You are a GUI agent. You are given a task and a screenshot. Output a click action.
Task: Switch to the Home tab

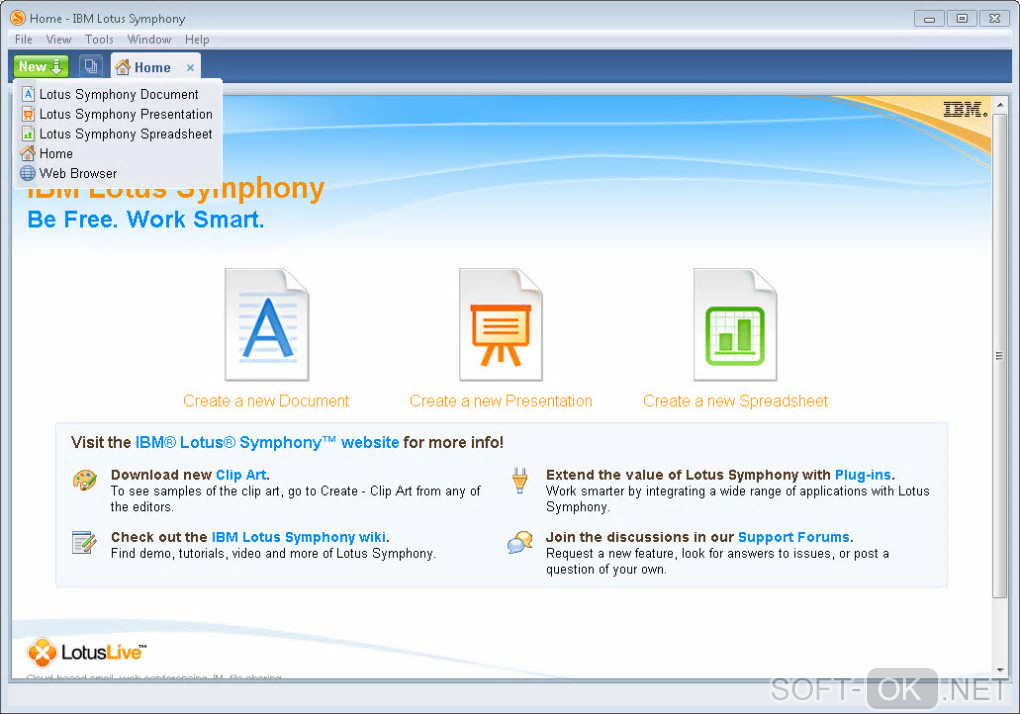coord(152,68)
